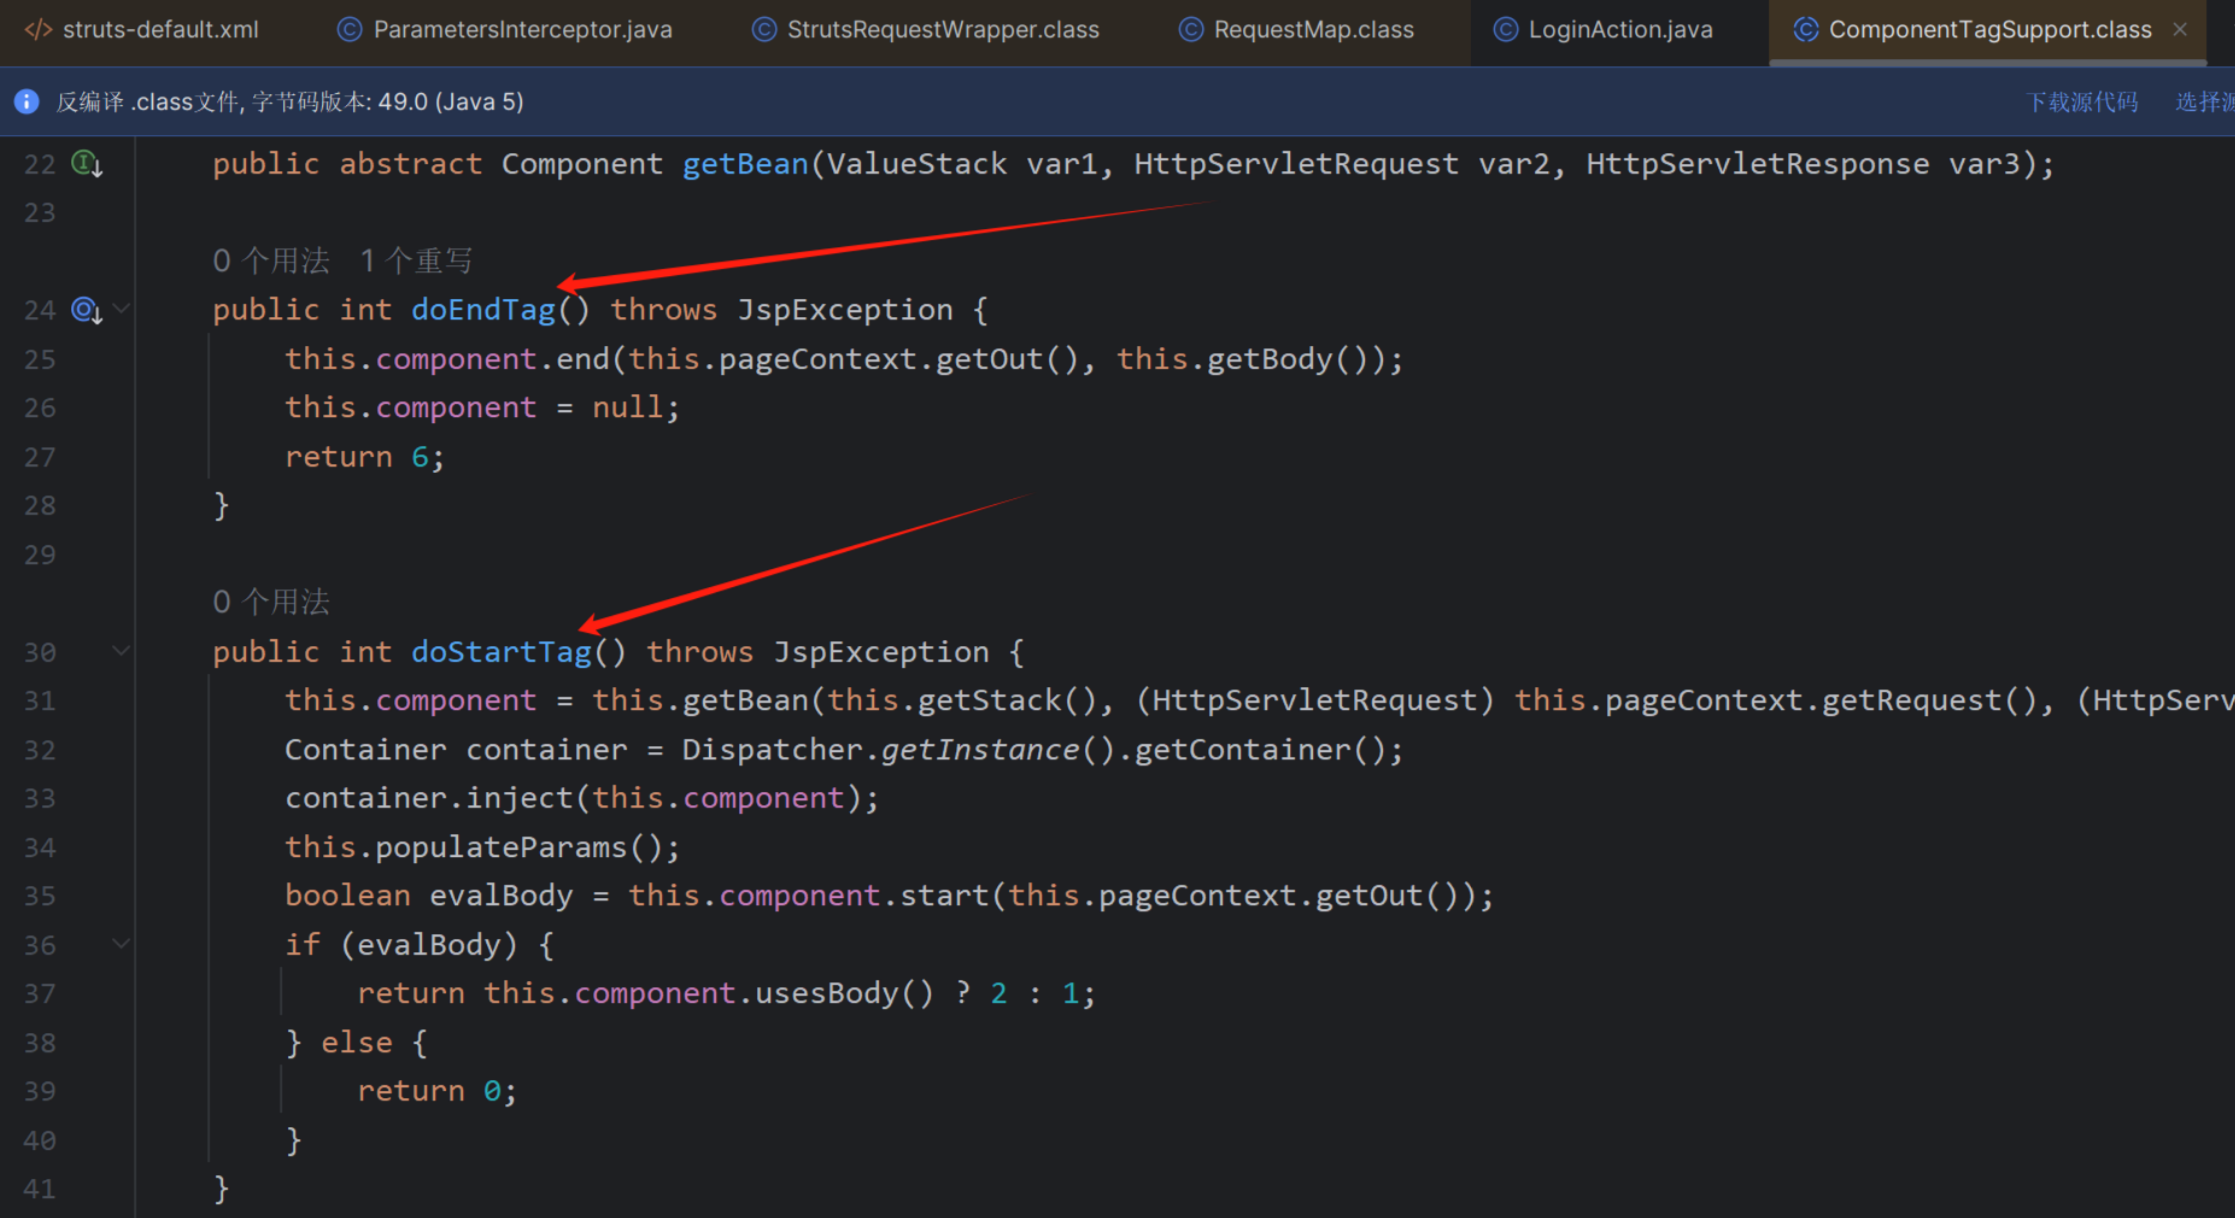Click the info icon in the decompiler banner
The height and width of the screenshot is (1218, 2235).
coord(27,102)
